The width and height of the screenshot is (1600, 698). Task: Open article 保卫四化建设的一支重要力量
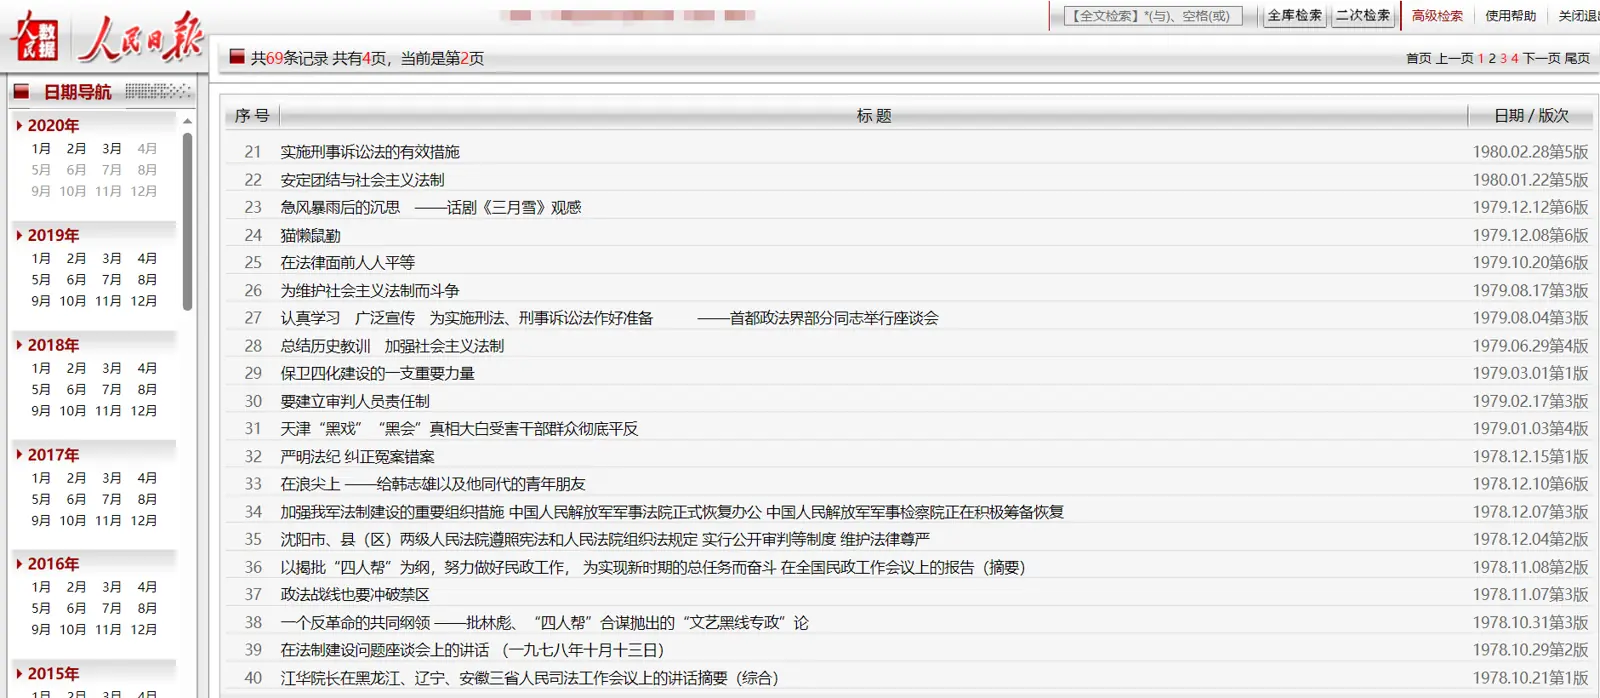point(377,374)
